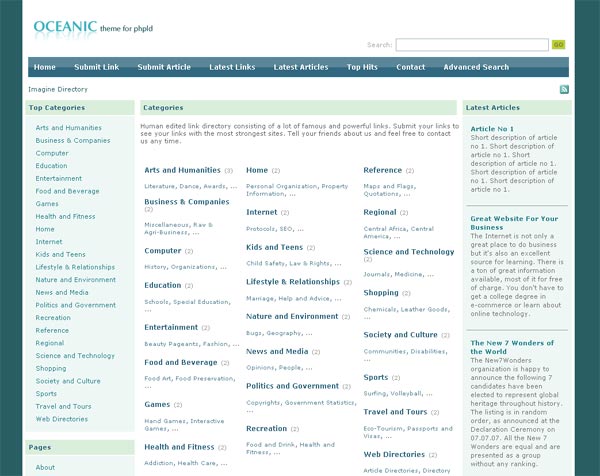Viewport: 600px width, 476px height.
Task: Go to Latest Links page
Action: coord(232,67)
